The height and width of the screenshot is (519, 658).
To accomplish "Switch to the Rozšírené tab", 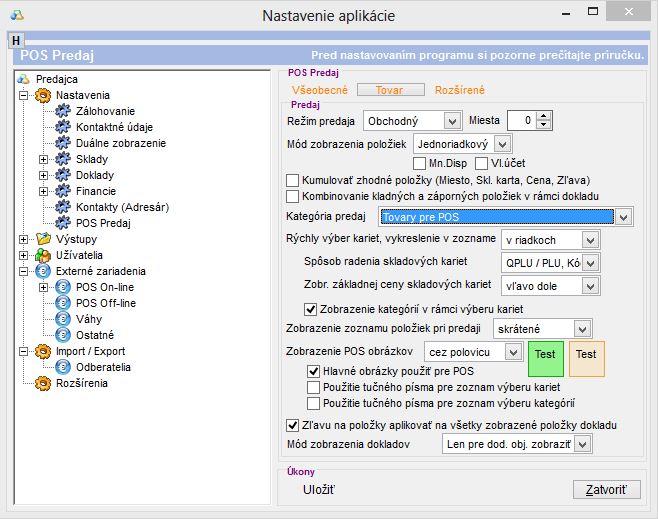I will [461, 90].
